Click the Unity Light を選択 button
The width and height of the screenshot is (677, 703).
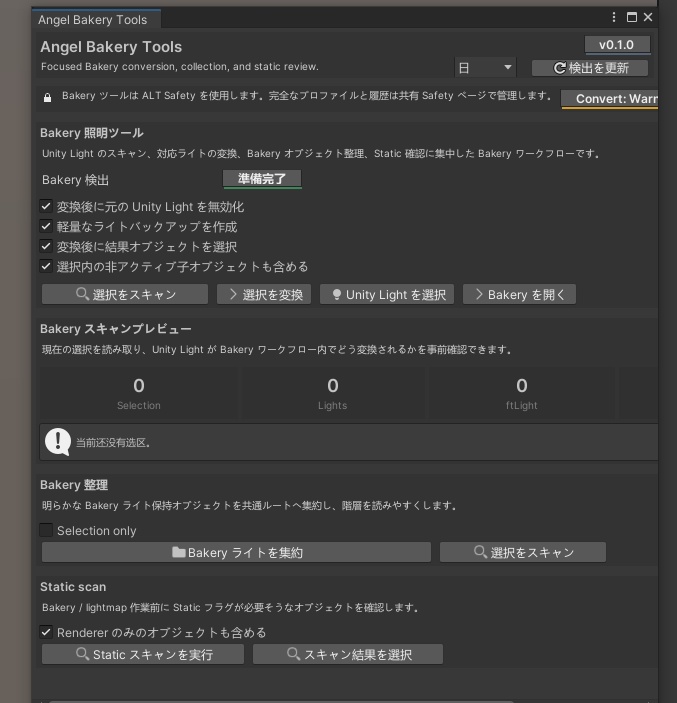(387, 295)
